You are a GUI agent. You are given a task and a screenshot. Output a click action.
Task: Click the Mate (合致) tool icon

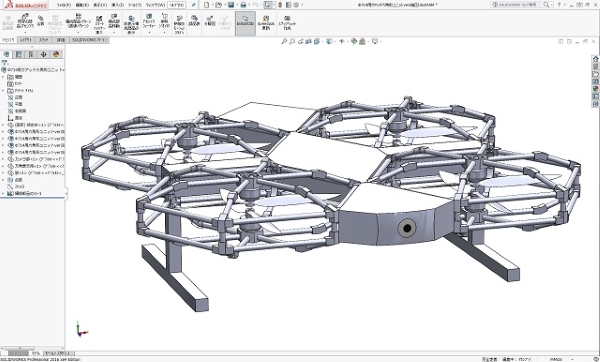tap(41, 18)
